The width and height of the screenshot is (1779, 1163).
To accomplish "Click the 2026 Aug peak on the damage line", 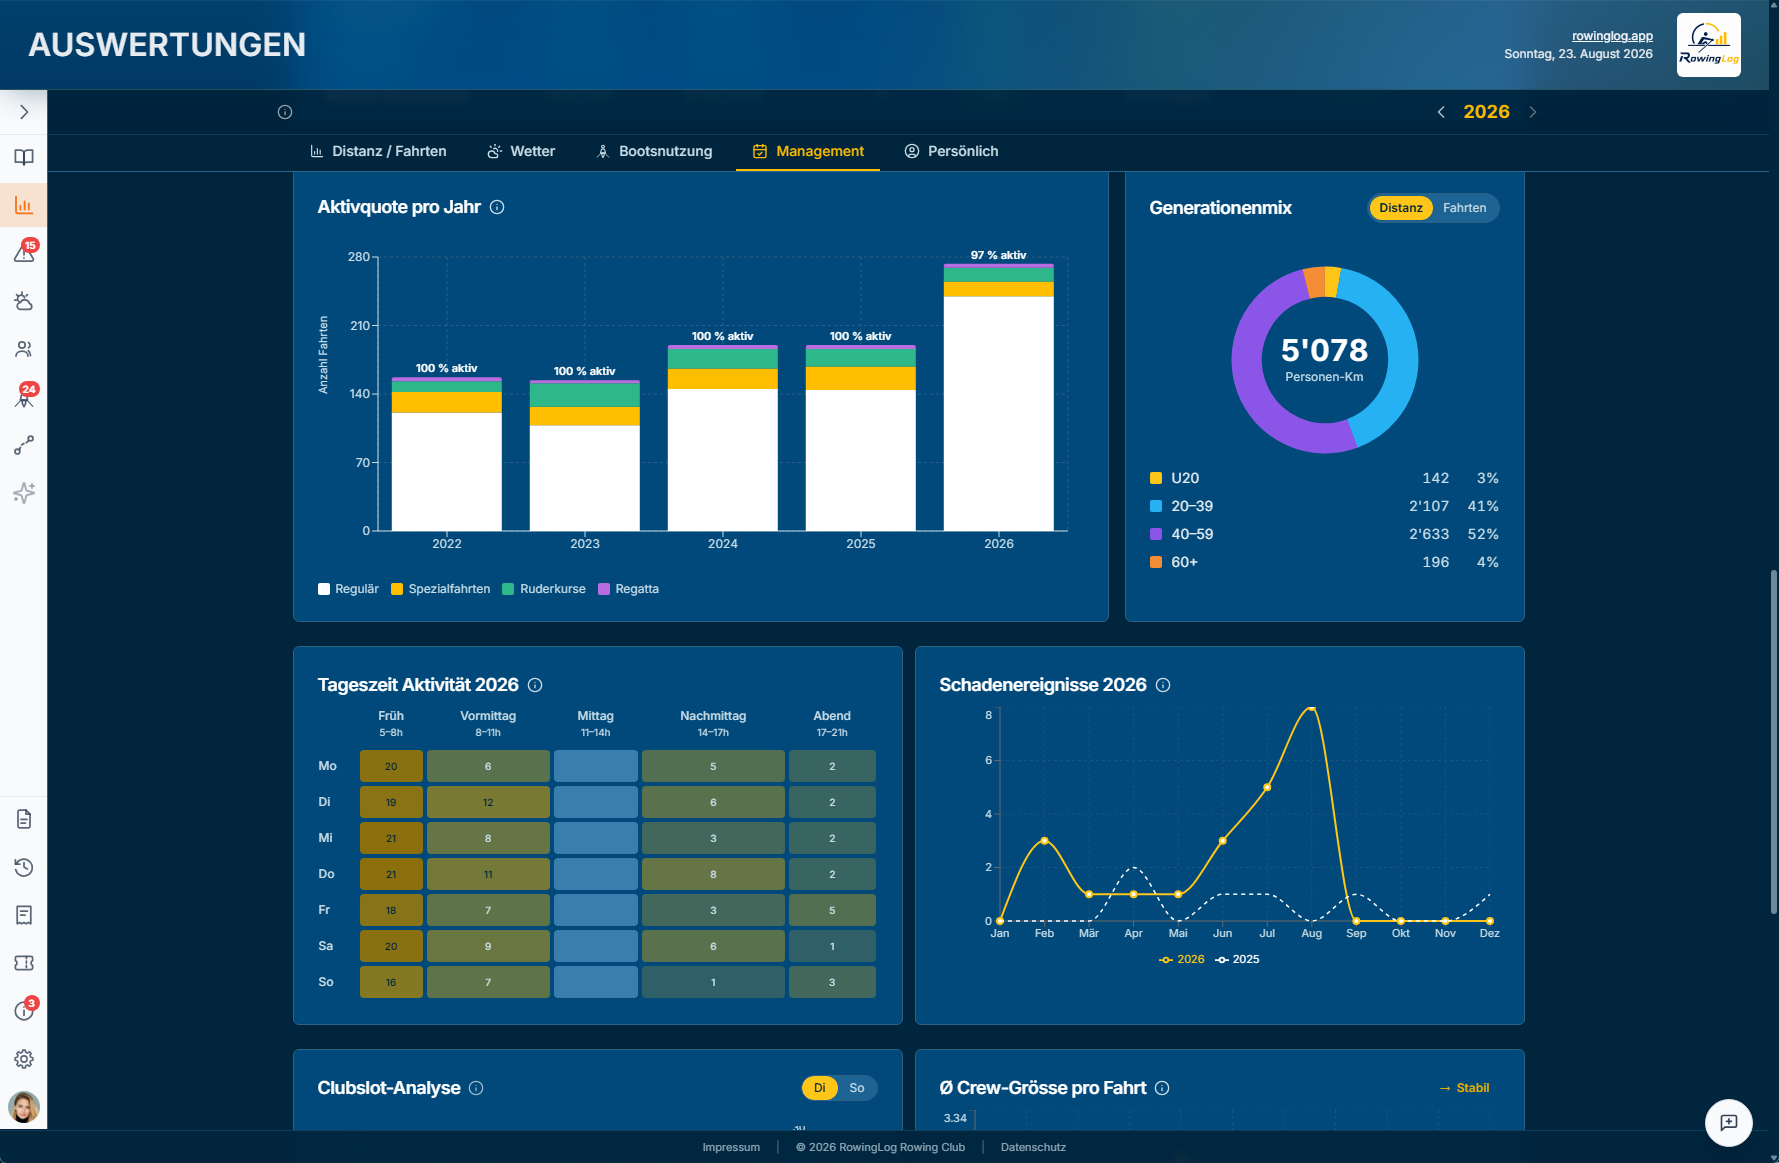I will [x=1311, y=709].
